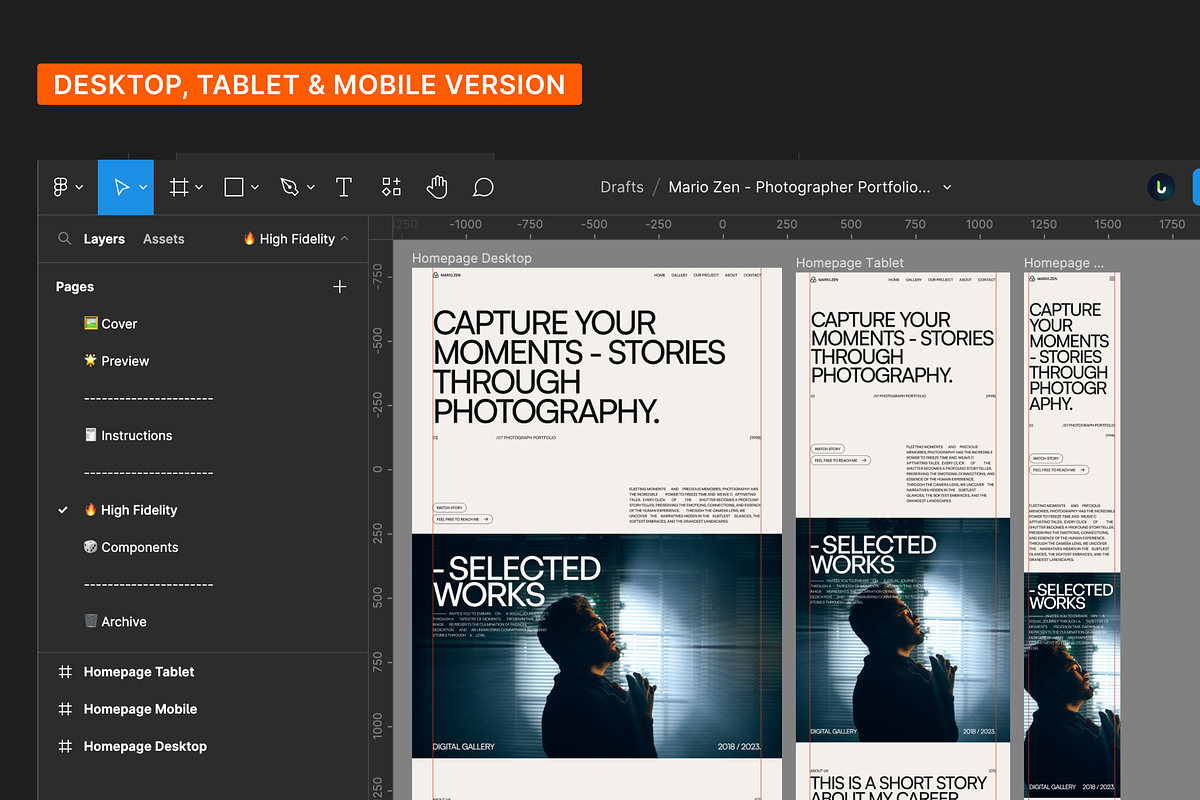This screenshot has height=800, width=1200.
Task: Select the Text tool
Action: coord(344,187)
